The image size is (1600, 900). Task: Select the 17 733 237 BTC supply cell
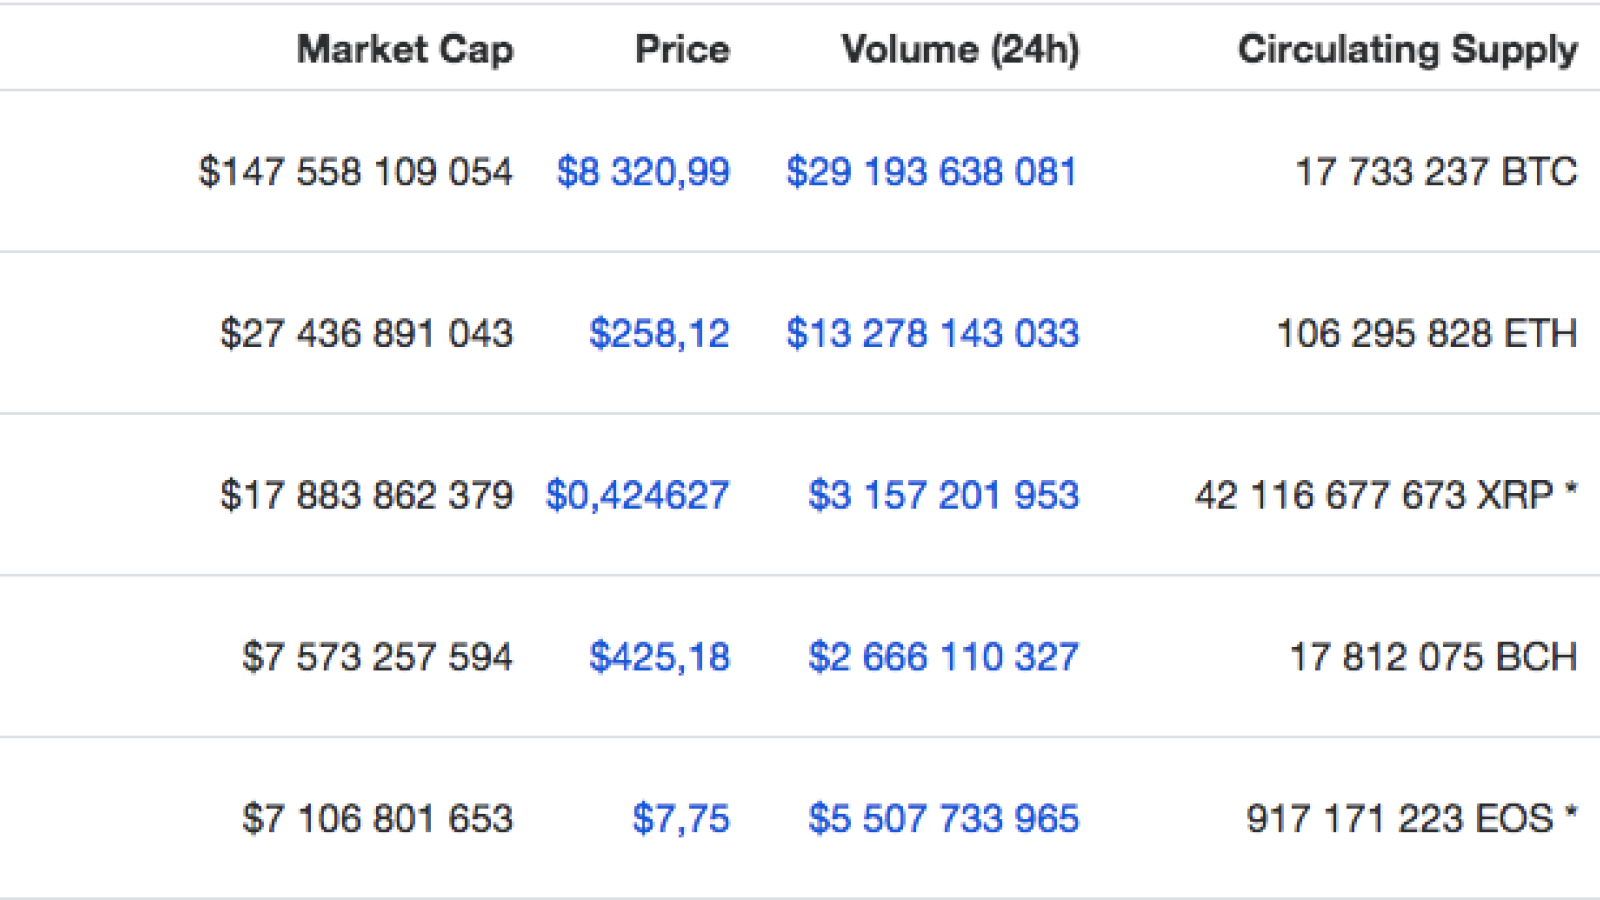(x=1436, y=172)
